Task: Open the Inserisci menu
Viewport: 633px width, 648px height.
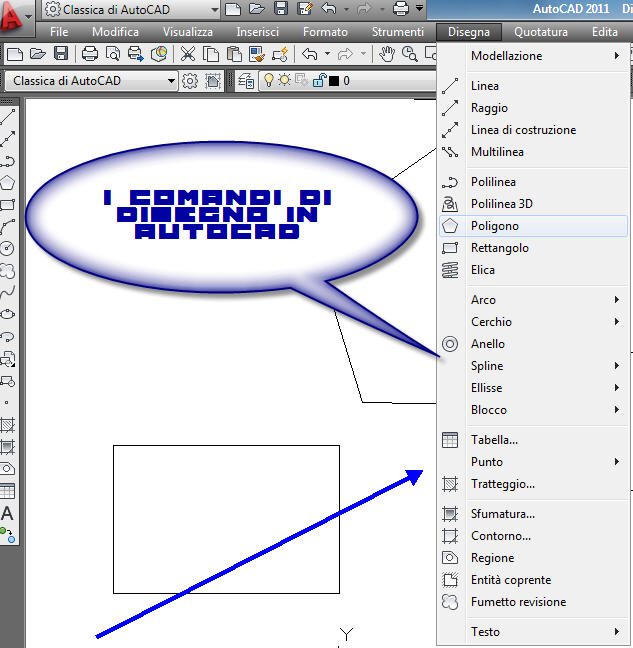Action: (257, 32)
